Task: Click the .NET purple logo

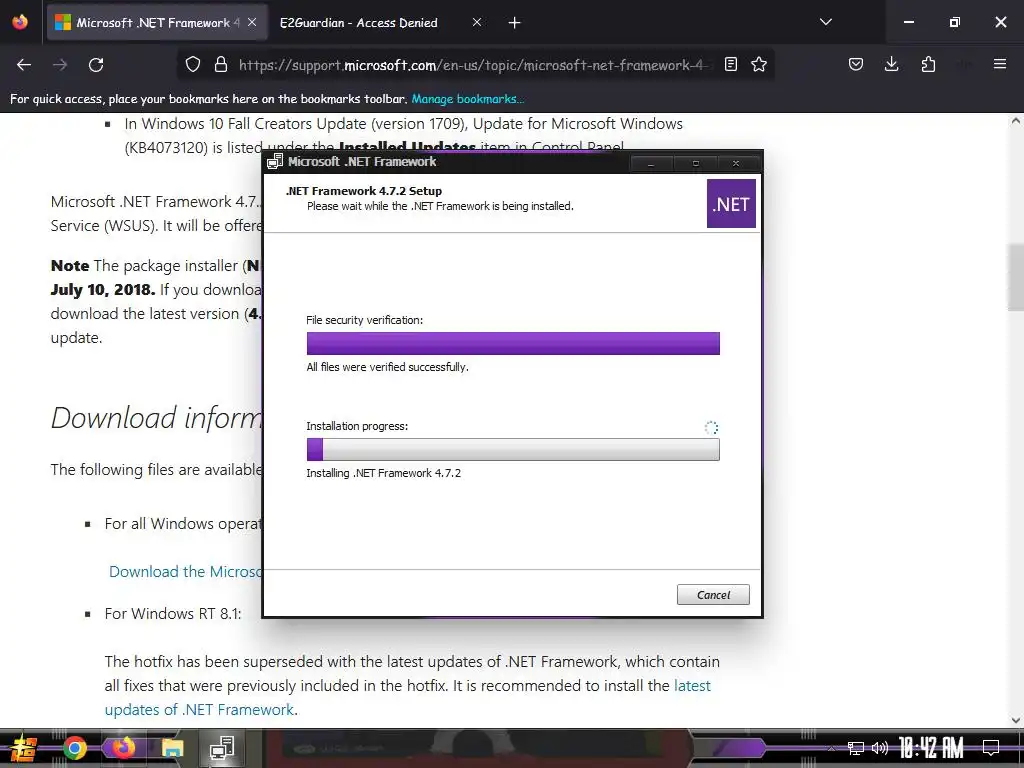Action: pos(731,204)
